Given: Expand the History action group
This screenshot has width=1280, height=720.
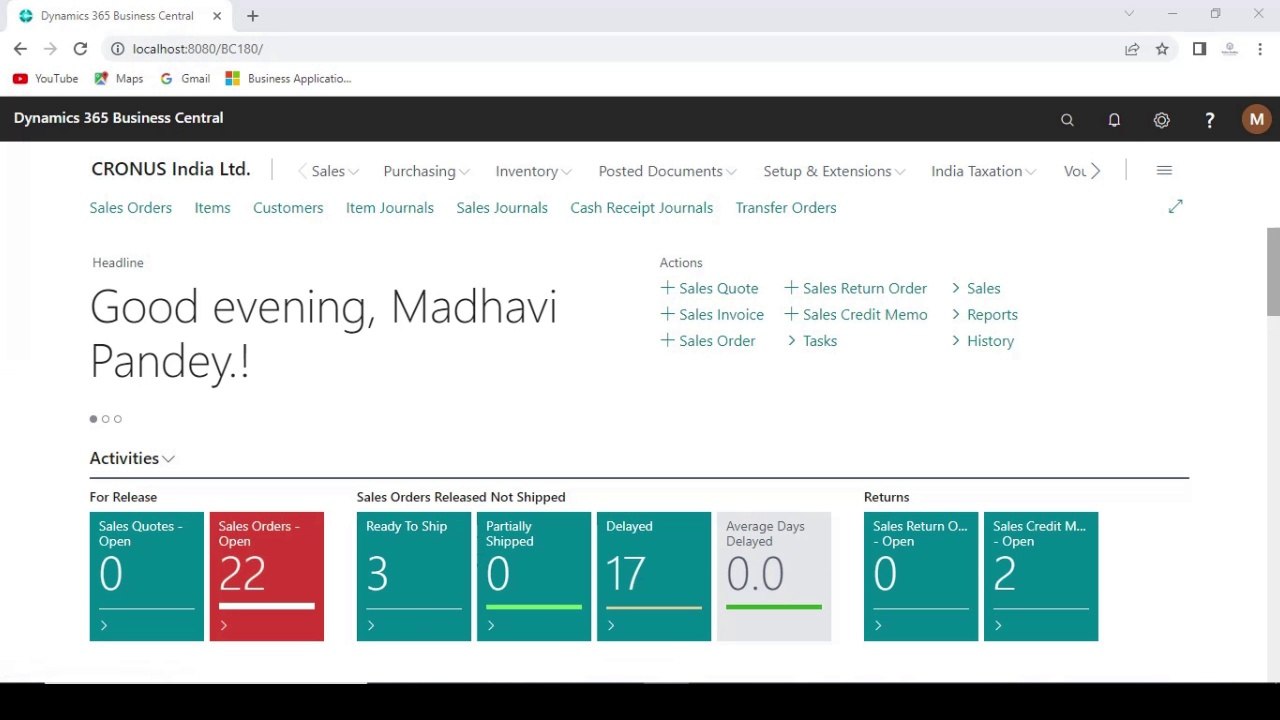Looking at the screenshot, I should pos(982,341).
